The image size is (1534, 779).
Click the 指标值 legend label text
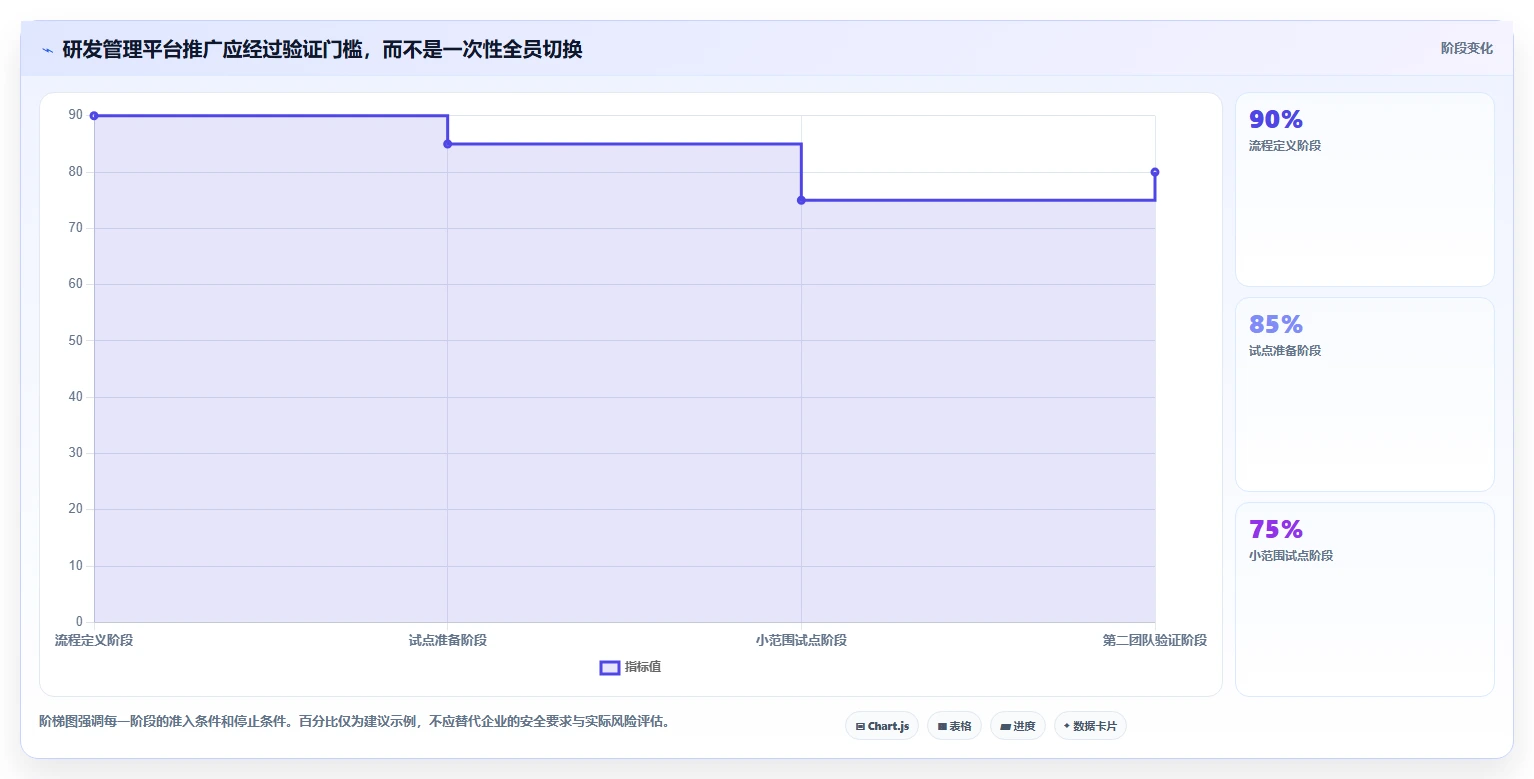point(643,667)
